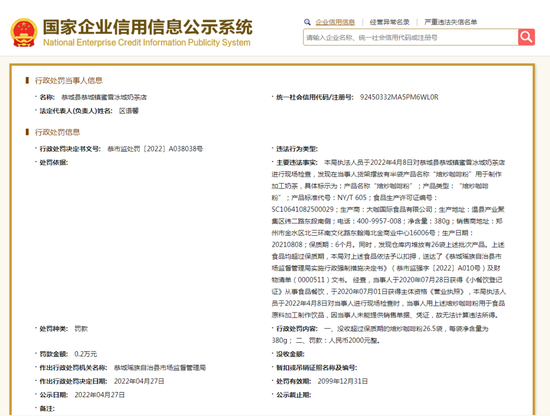The image size is (550, 416).
Task: Click the 主要违法事实 label
Action: pyautogui.click(x=297, y=162)
